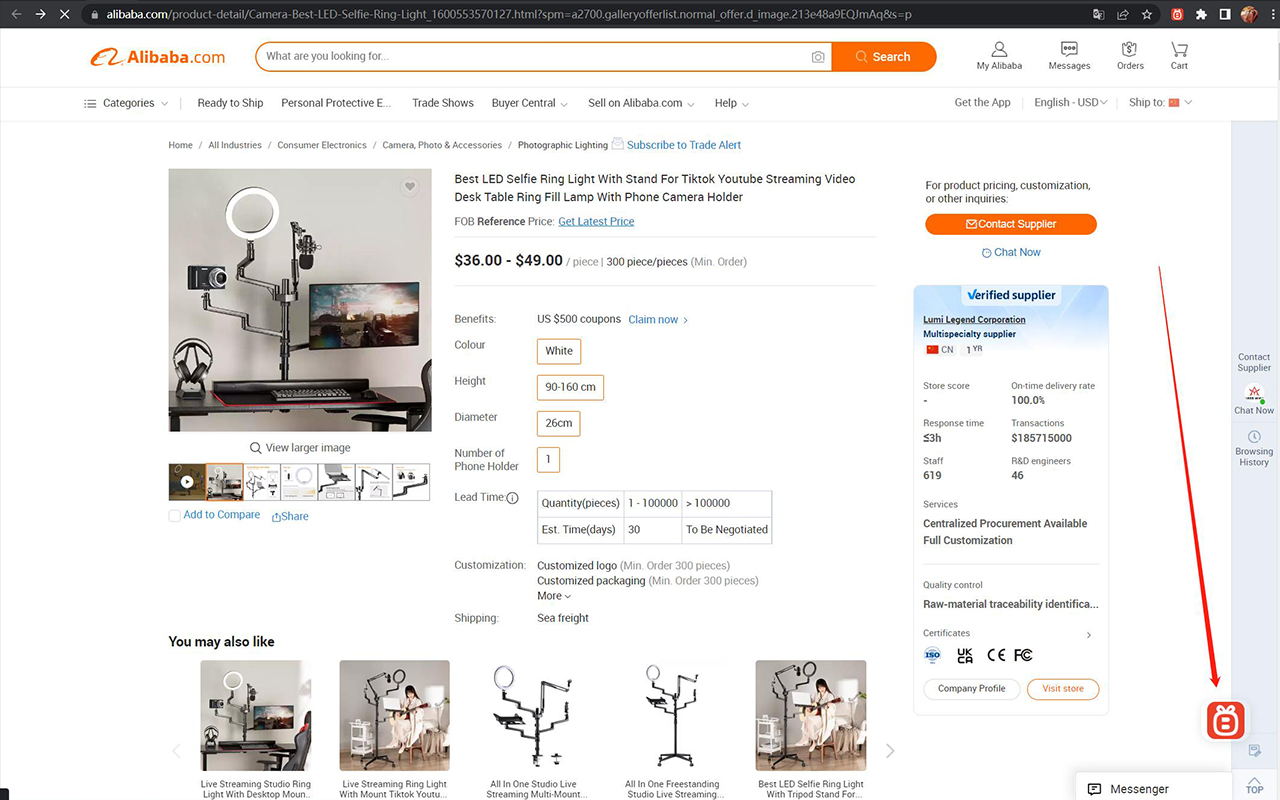Viewport: 1280px width, 800px height.
Task: Expand More customization options
Action: click(553, 595)
